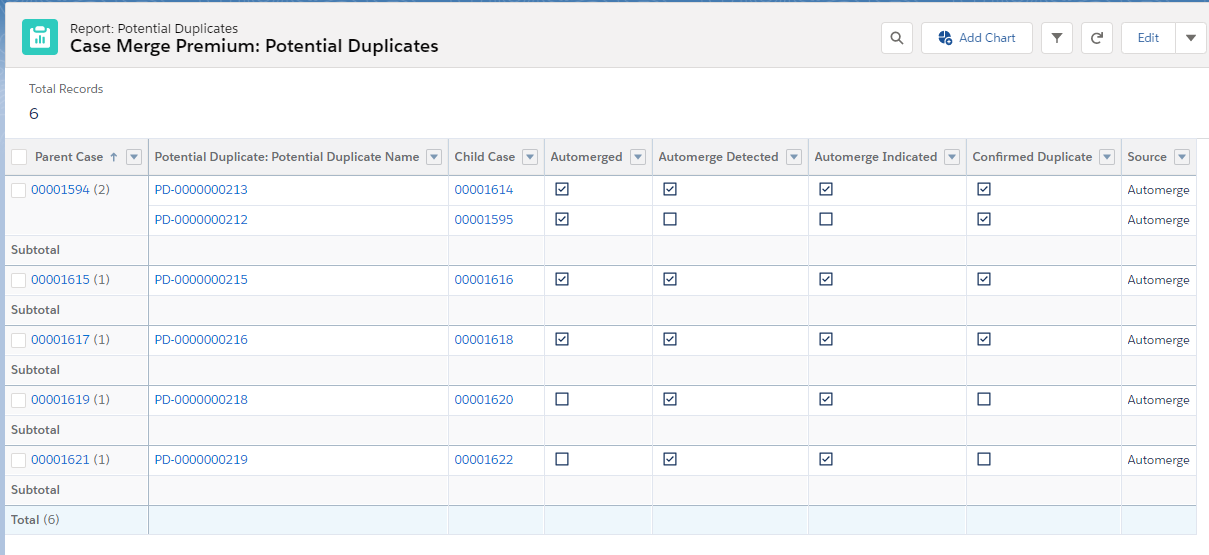Expand the dropdown arrow beside Edit

(1190, 38)
